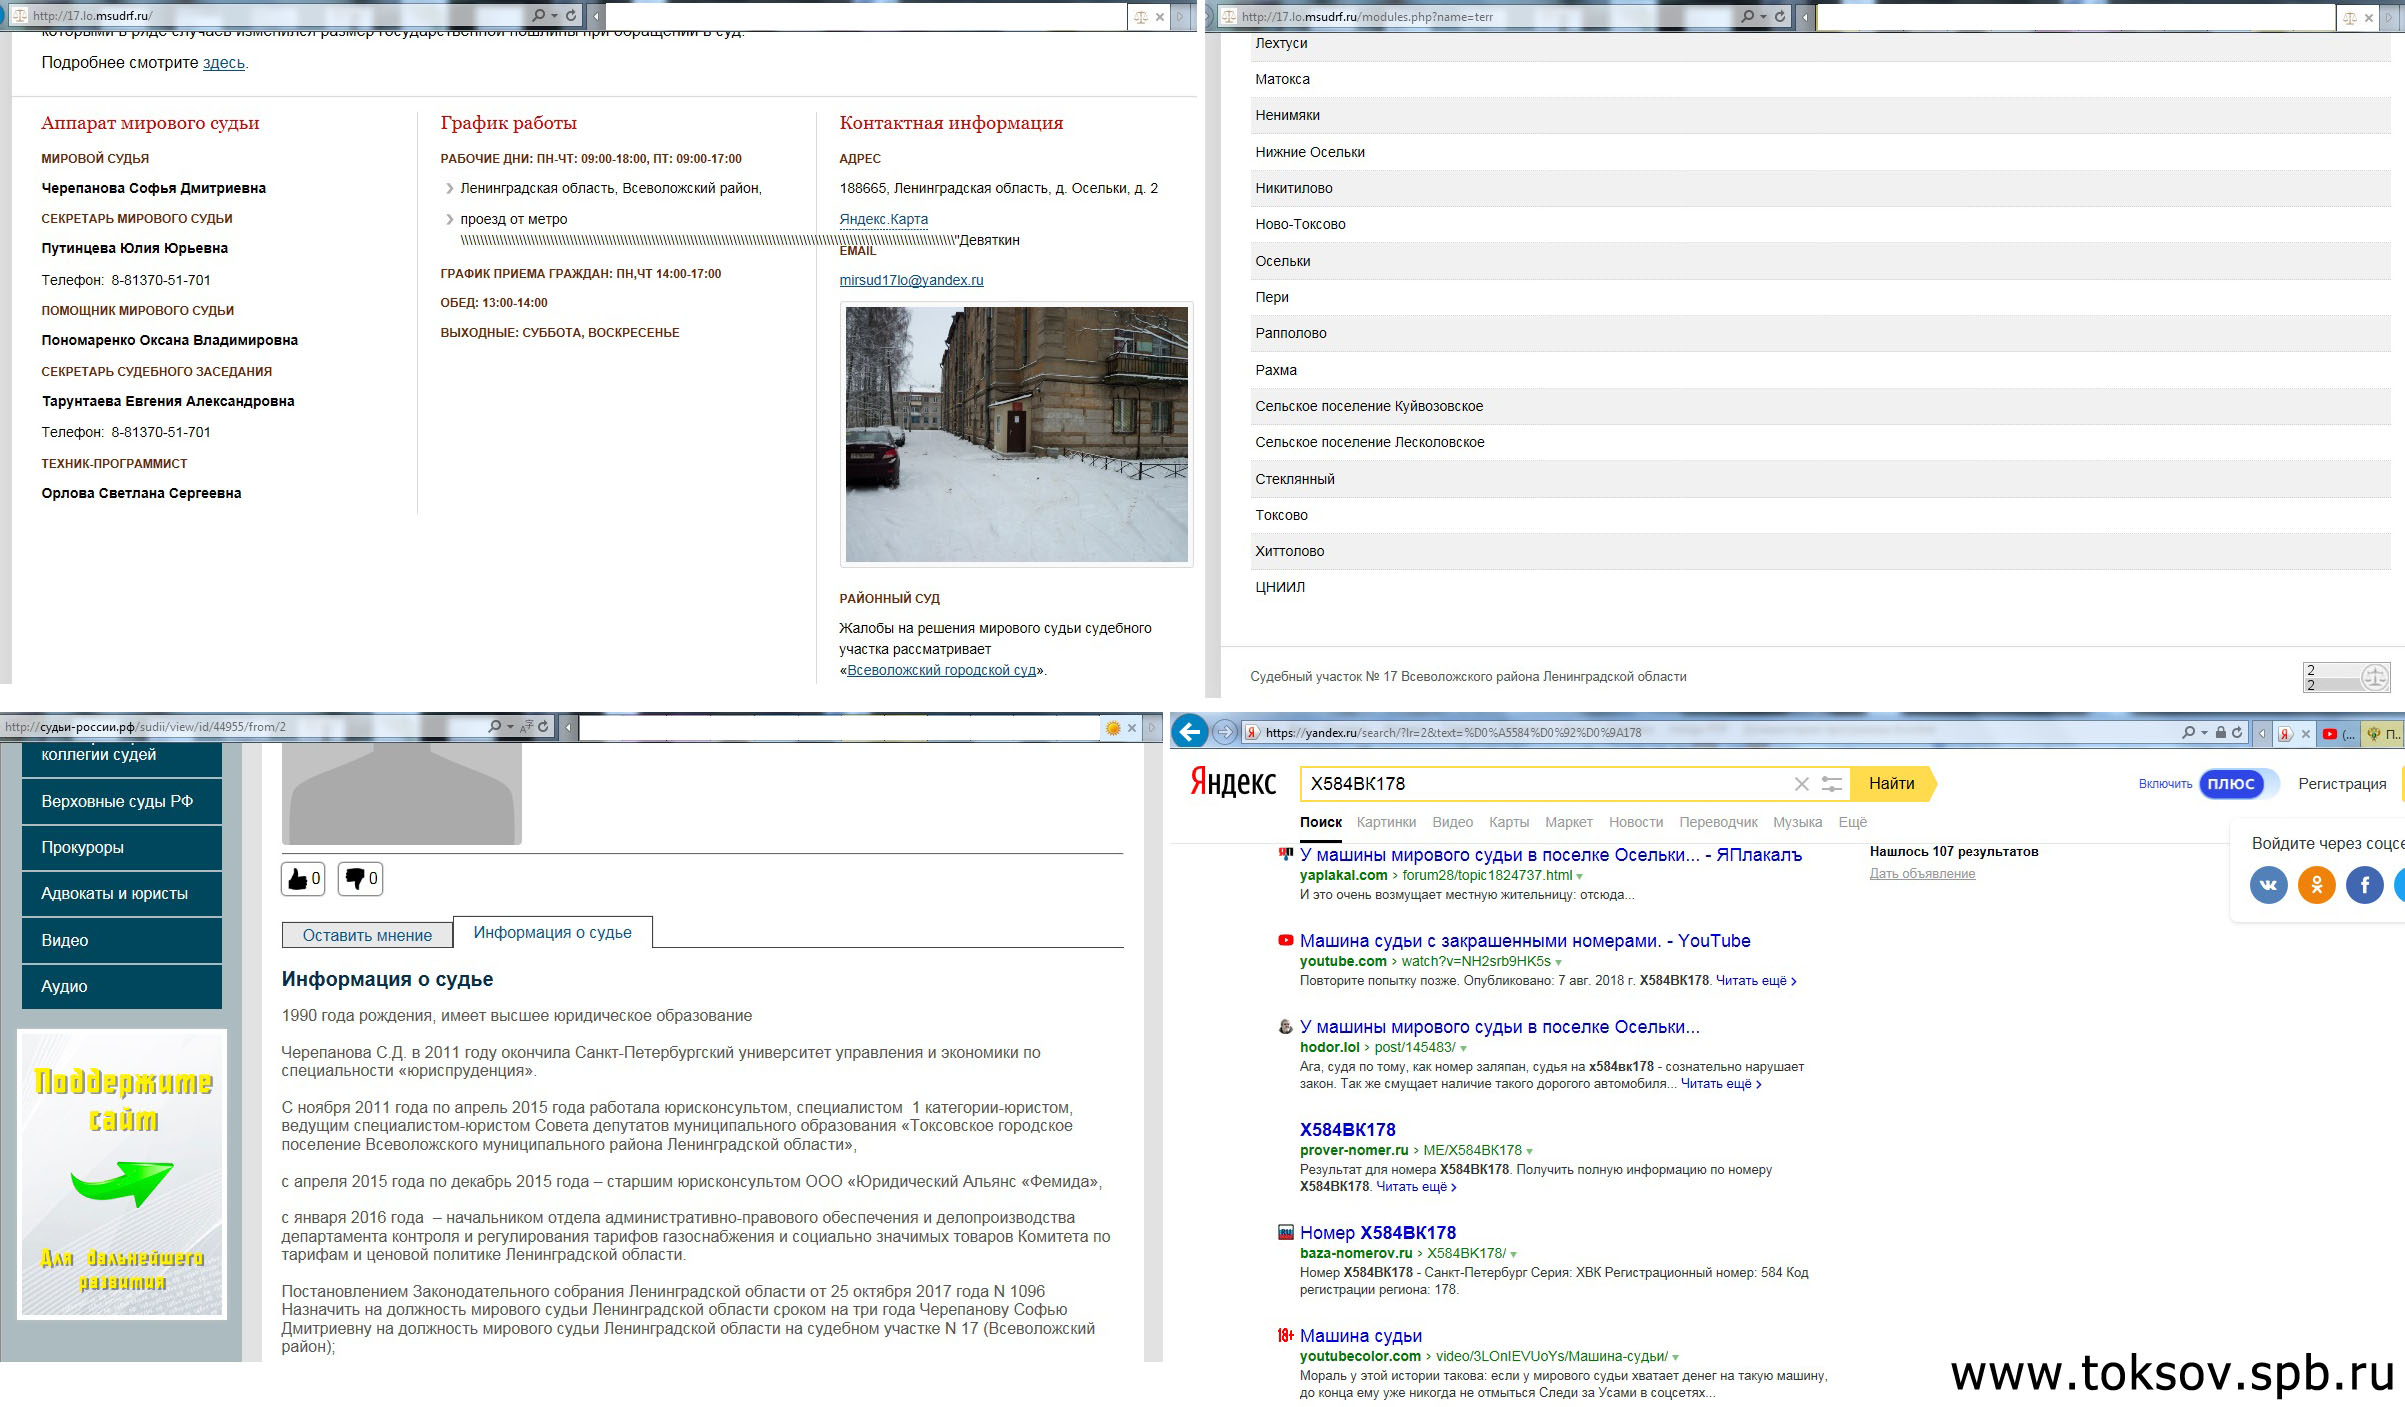Click the Yandex favicon in the address bar
2405x1407 pixels.
pyautogui.click(x=1251, y=733)
